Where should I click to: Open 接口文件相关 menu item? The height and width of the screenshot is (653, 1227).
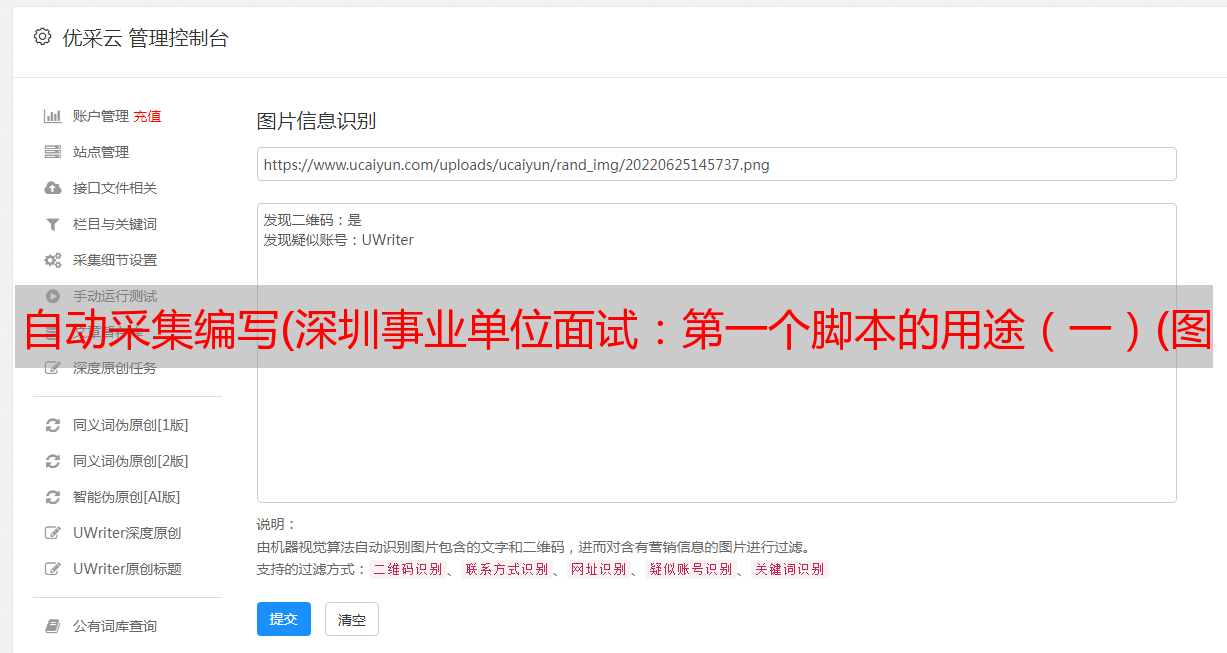(x=115, y=188)
